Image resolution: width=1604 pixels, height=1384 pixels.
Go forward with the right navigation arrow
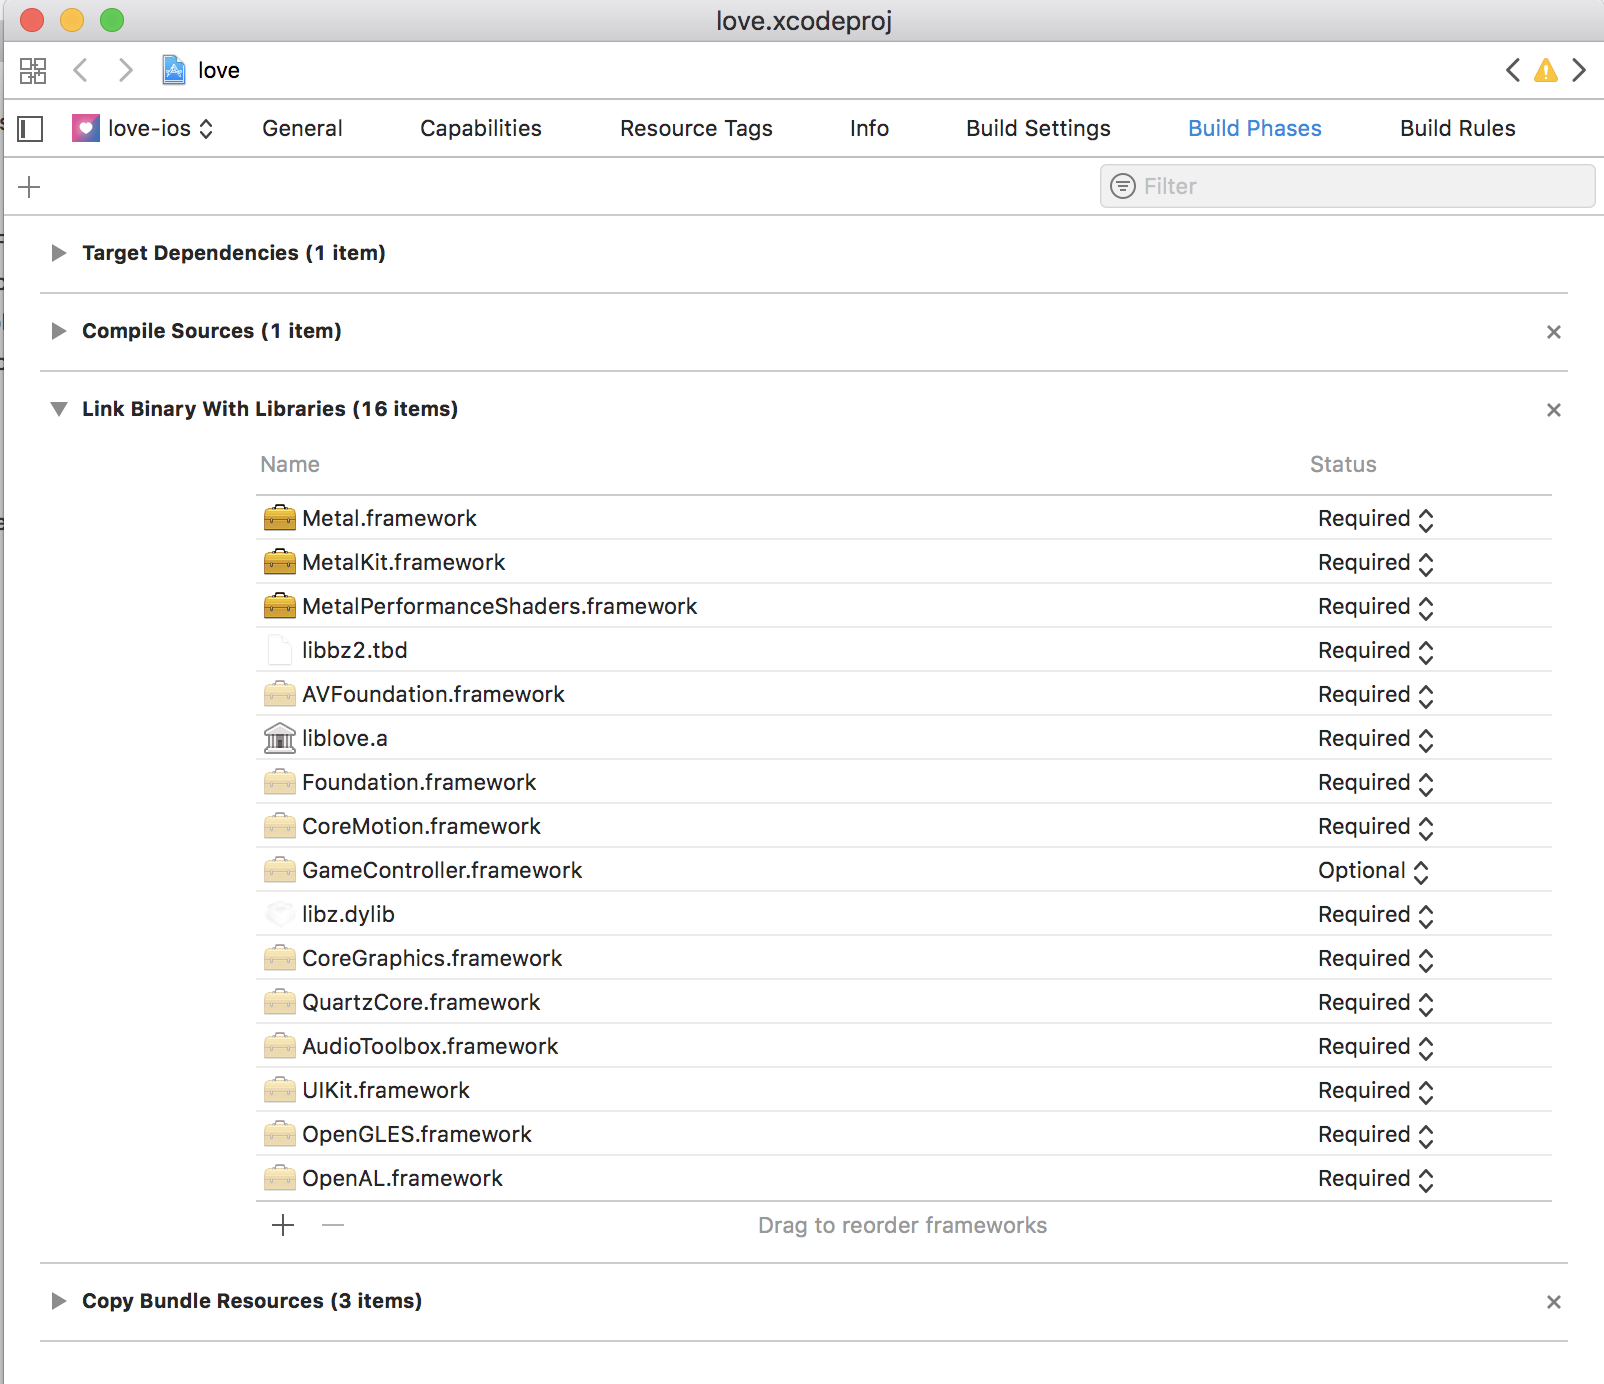(125, 70)
